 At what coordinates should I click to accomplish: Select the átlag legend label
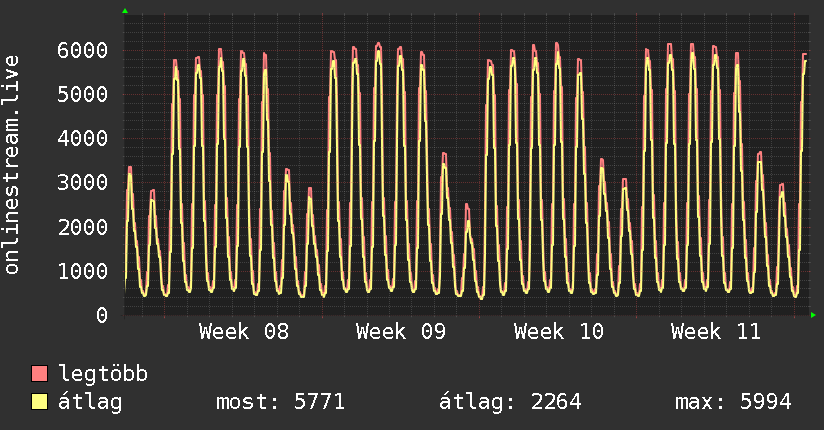(x=90, y=402)
